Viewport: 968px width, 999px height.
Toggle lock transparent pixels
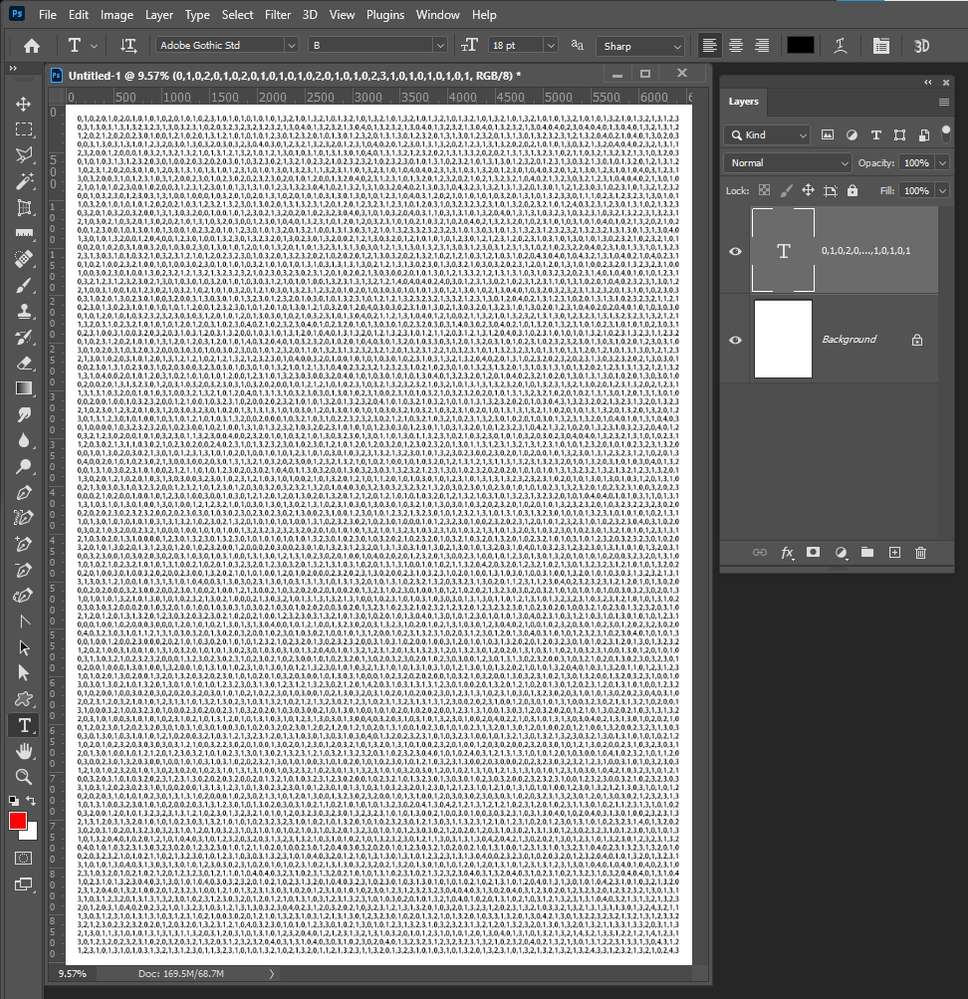pyautogui.click(x=764, y=190)
